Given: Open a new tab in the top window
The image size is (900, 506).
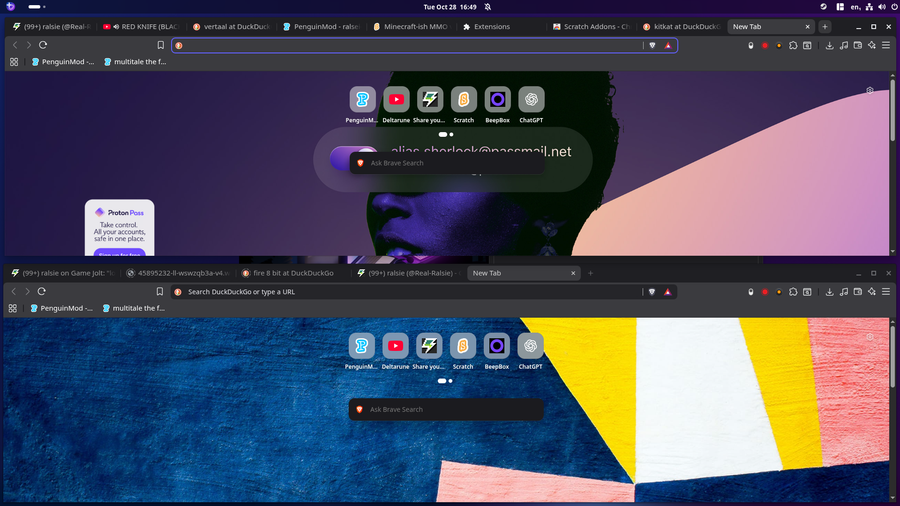Looking at the screenshot, I should click(825, 26).
